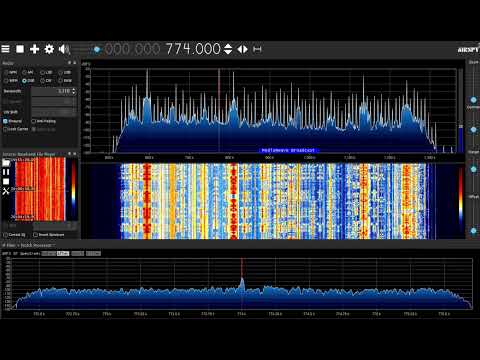Toggle tuning style left-right arrows icon
The image size is (480, 360).
coord(243,49)
